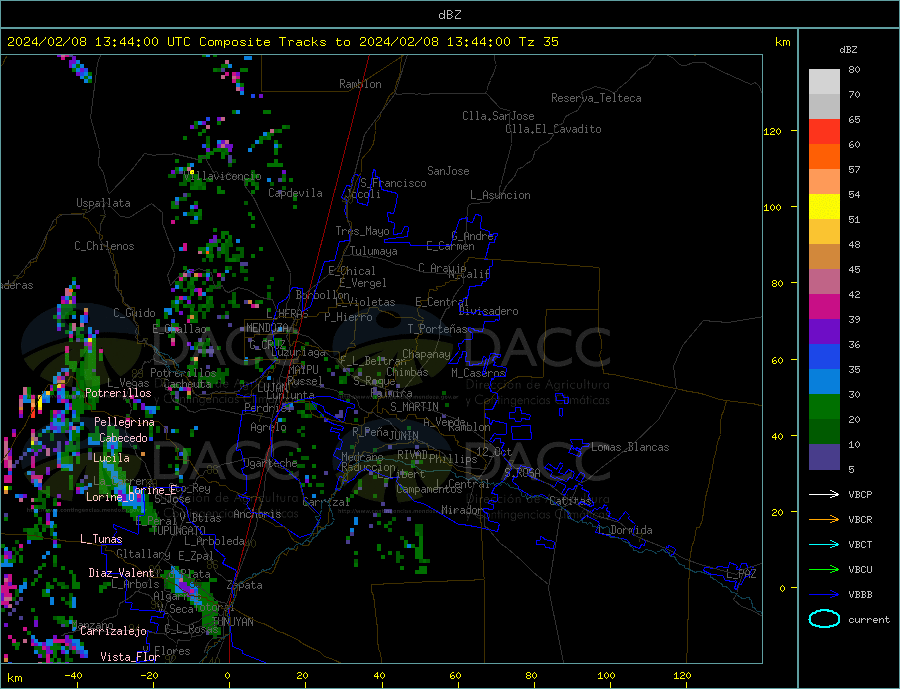
Task: Click the orange VBCR arrow in legend
Action: pyautogui.click(x=824, y=520)
